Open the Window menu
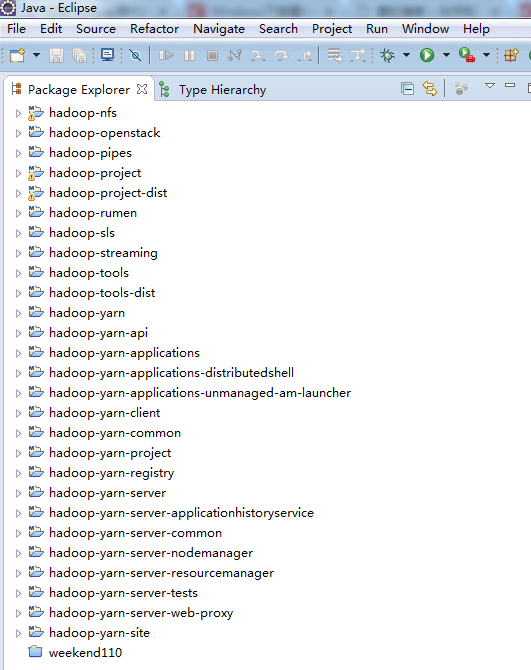 pos(425,29)
